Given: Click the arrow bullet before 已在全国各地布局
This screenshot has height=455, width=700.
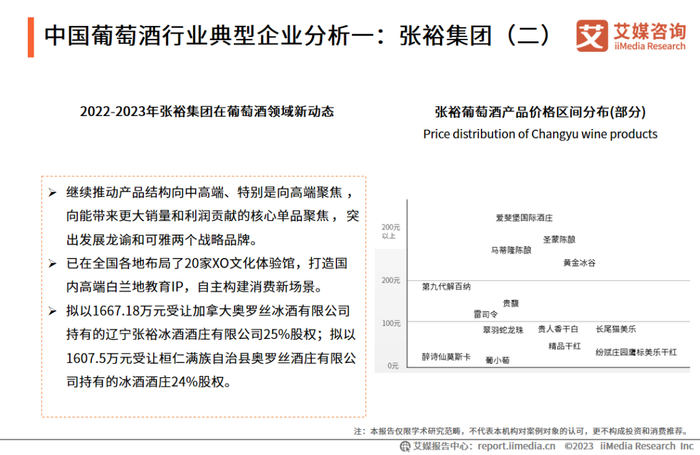Looking at the screenshot, I should [53, 263].
